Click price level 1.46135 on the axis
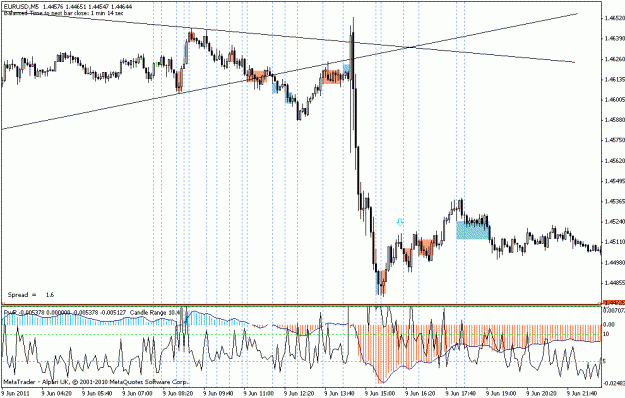This screenshot has width=625, height=398. click(614, 79)
